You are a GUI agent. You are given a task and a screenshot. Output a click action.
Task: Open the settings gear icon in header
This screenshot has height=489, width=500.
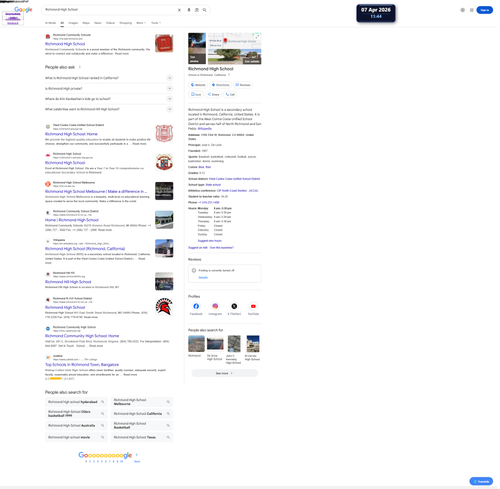coord(463,10)
